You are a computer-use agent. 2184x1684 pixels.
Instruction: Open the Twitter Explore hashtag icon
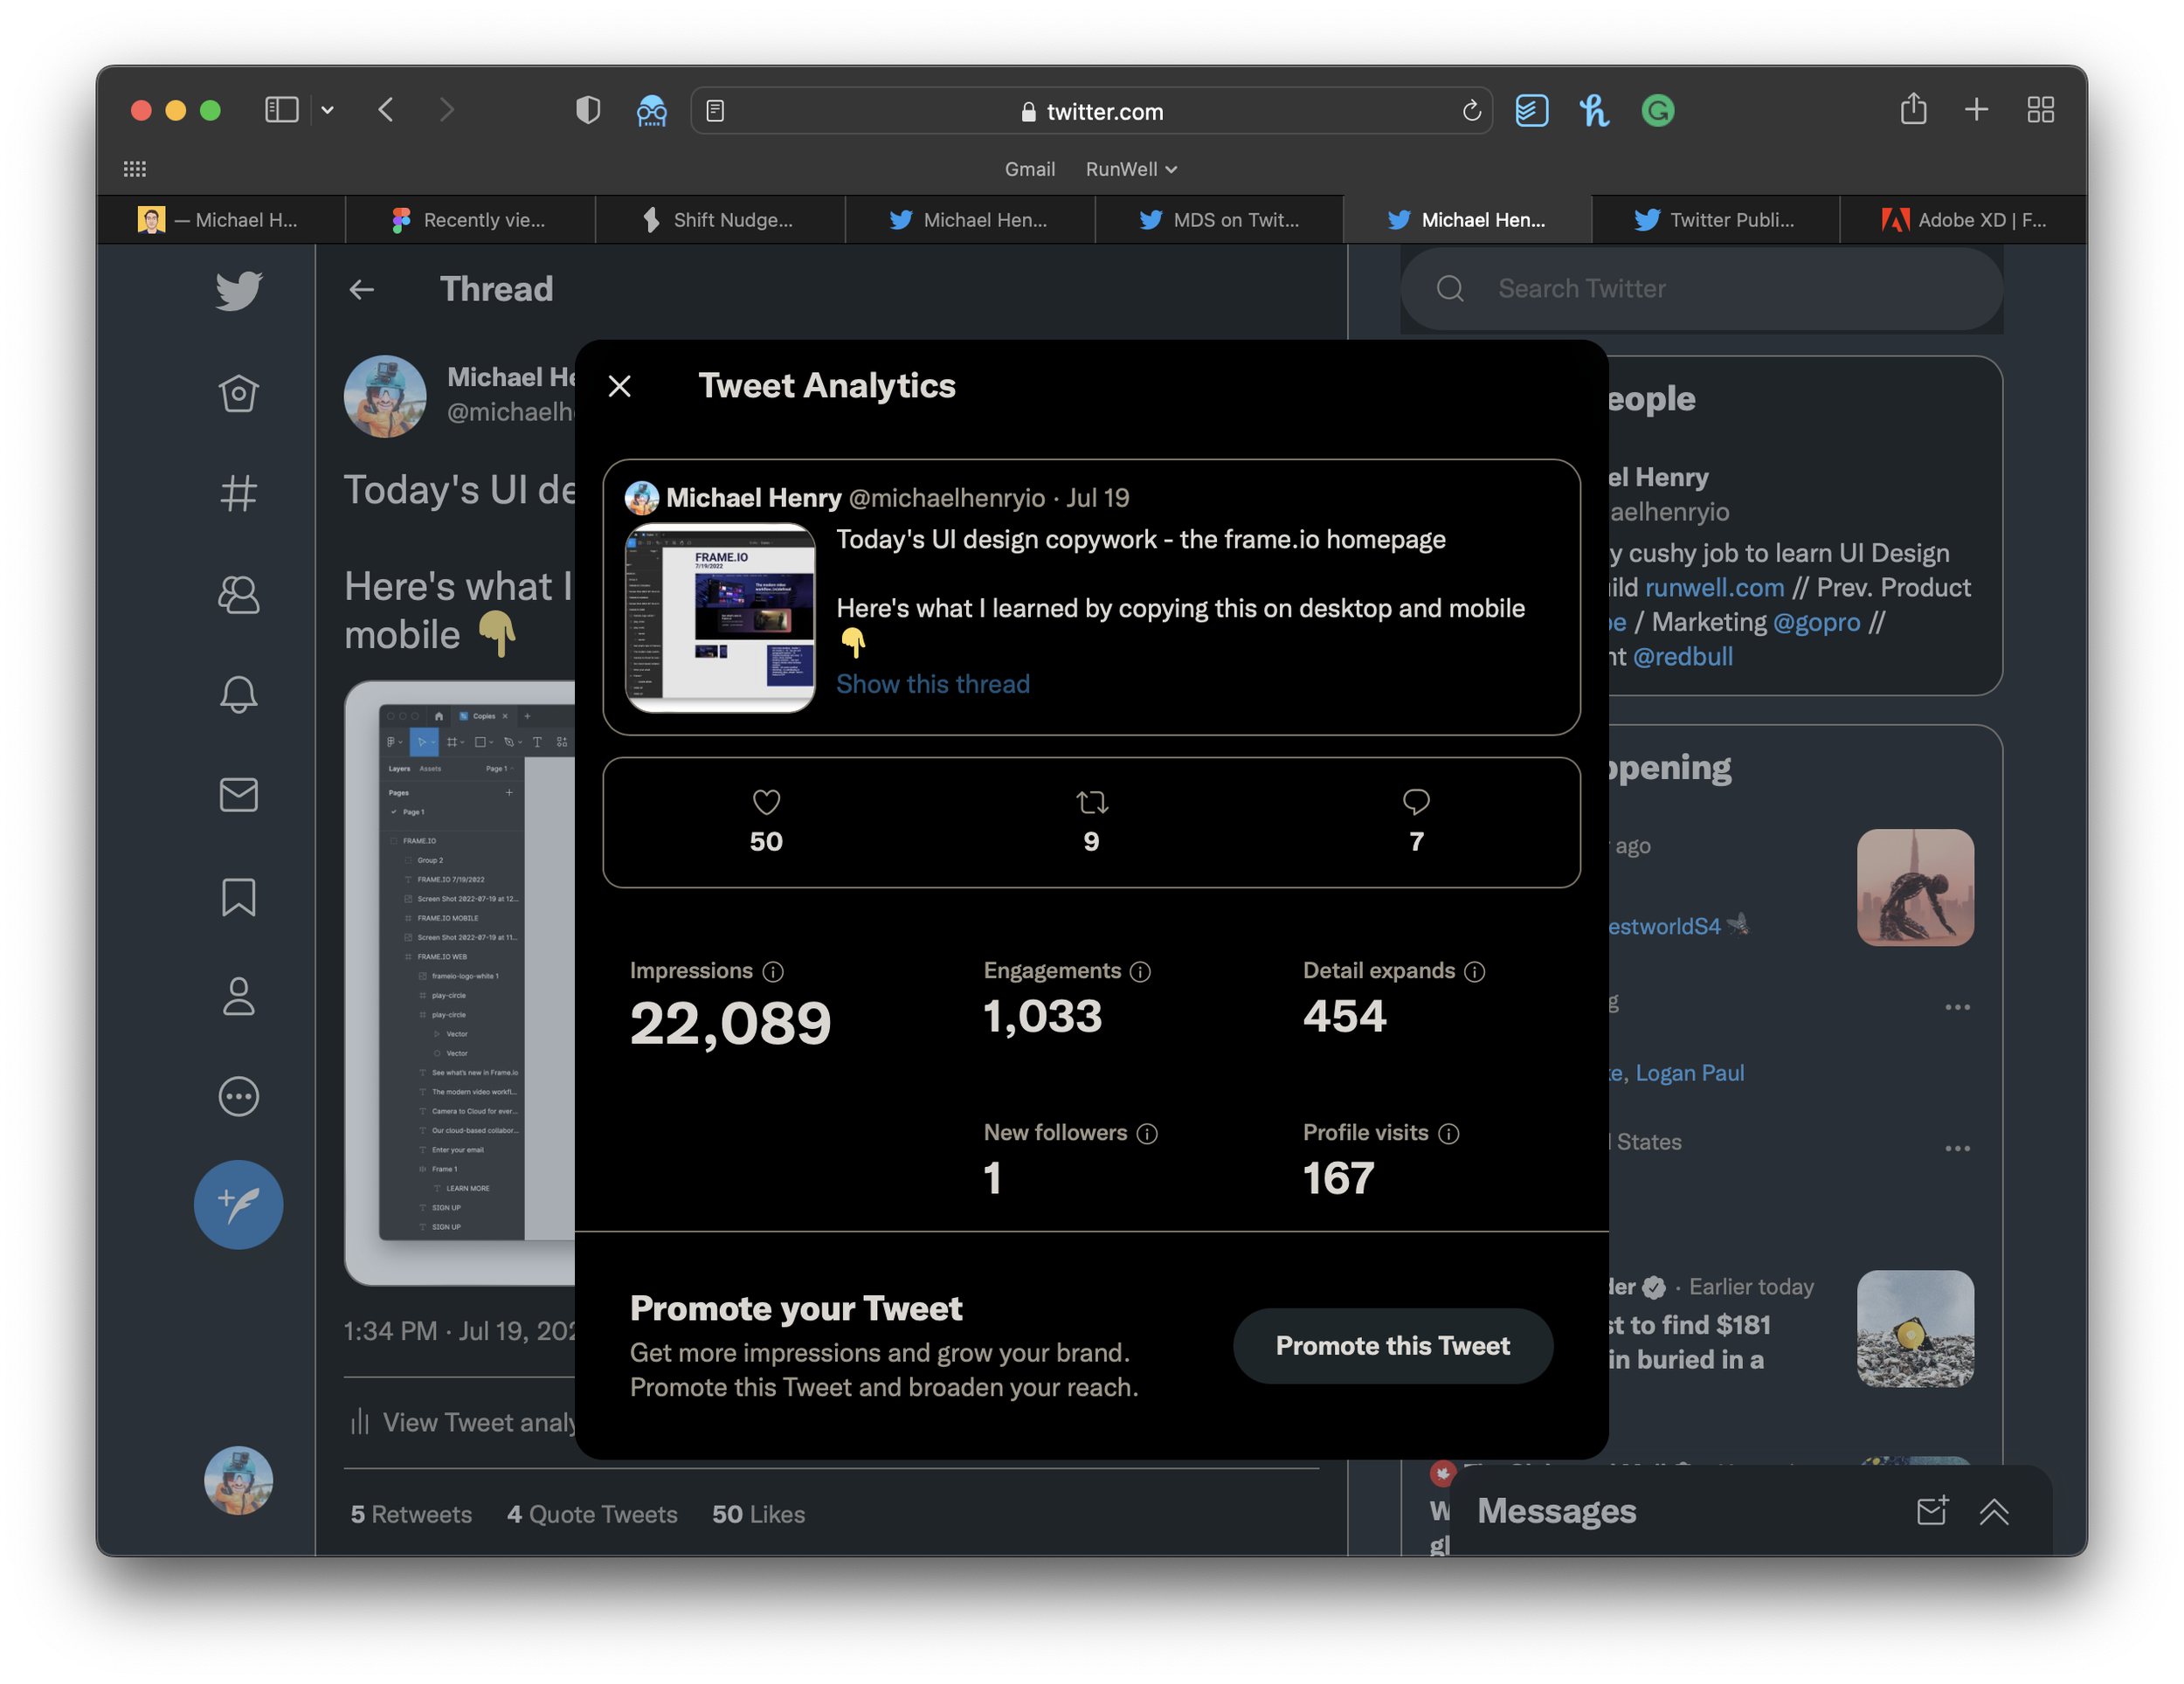[238, 493]
